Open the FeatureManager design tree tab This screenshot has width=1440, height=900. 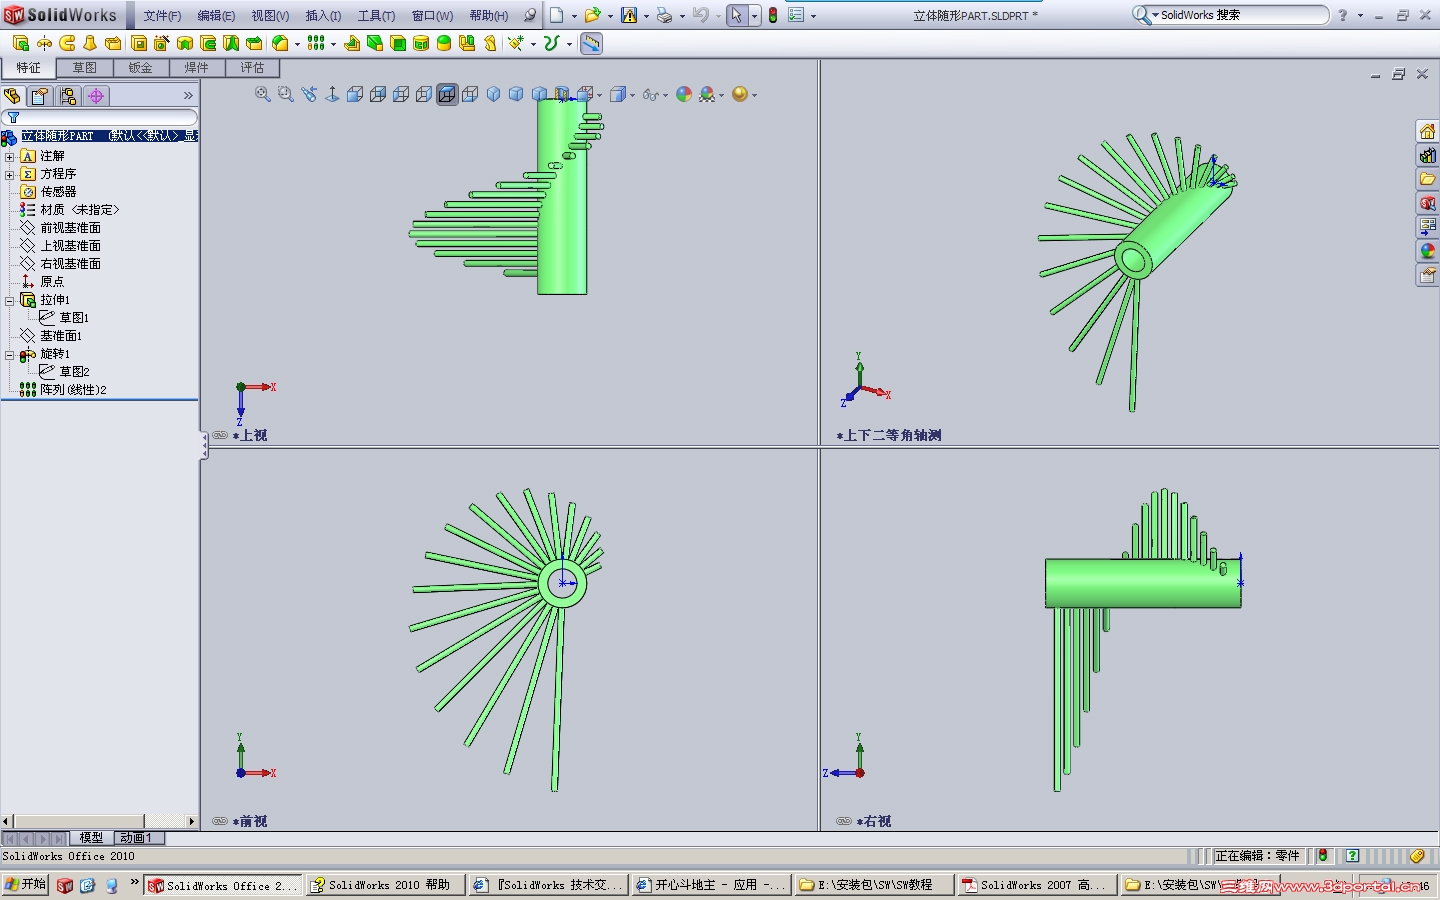(x=12, y=96)
